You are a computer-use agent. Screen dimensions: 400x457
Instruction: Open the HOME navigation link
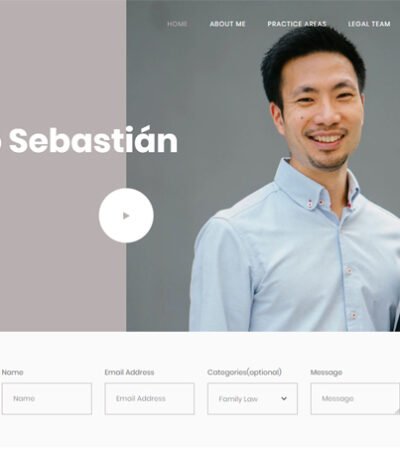[177, 24]
